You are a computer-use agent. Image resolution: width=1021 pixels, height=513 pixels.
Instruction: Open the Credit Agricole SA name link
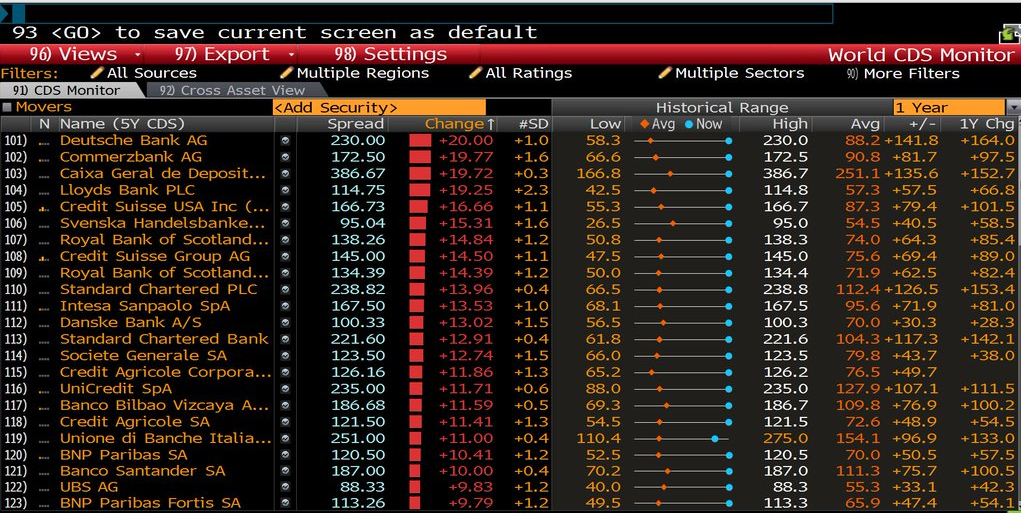[135, 422]
